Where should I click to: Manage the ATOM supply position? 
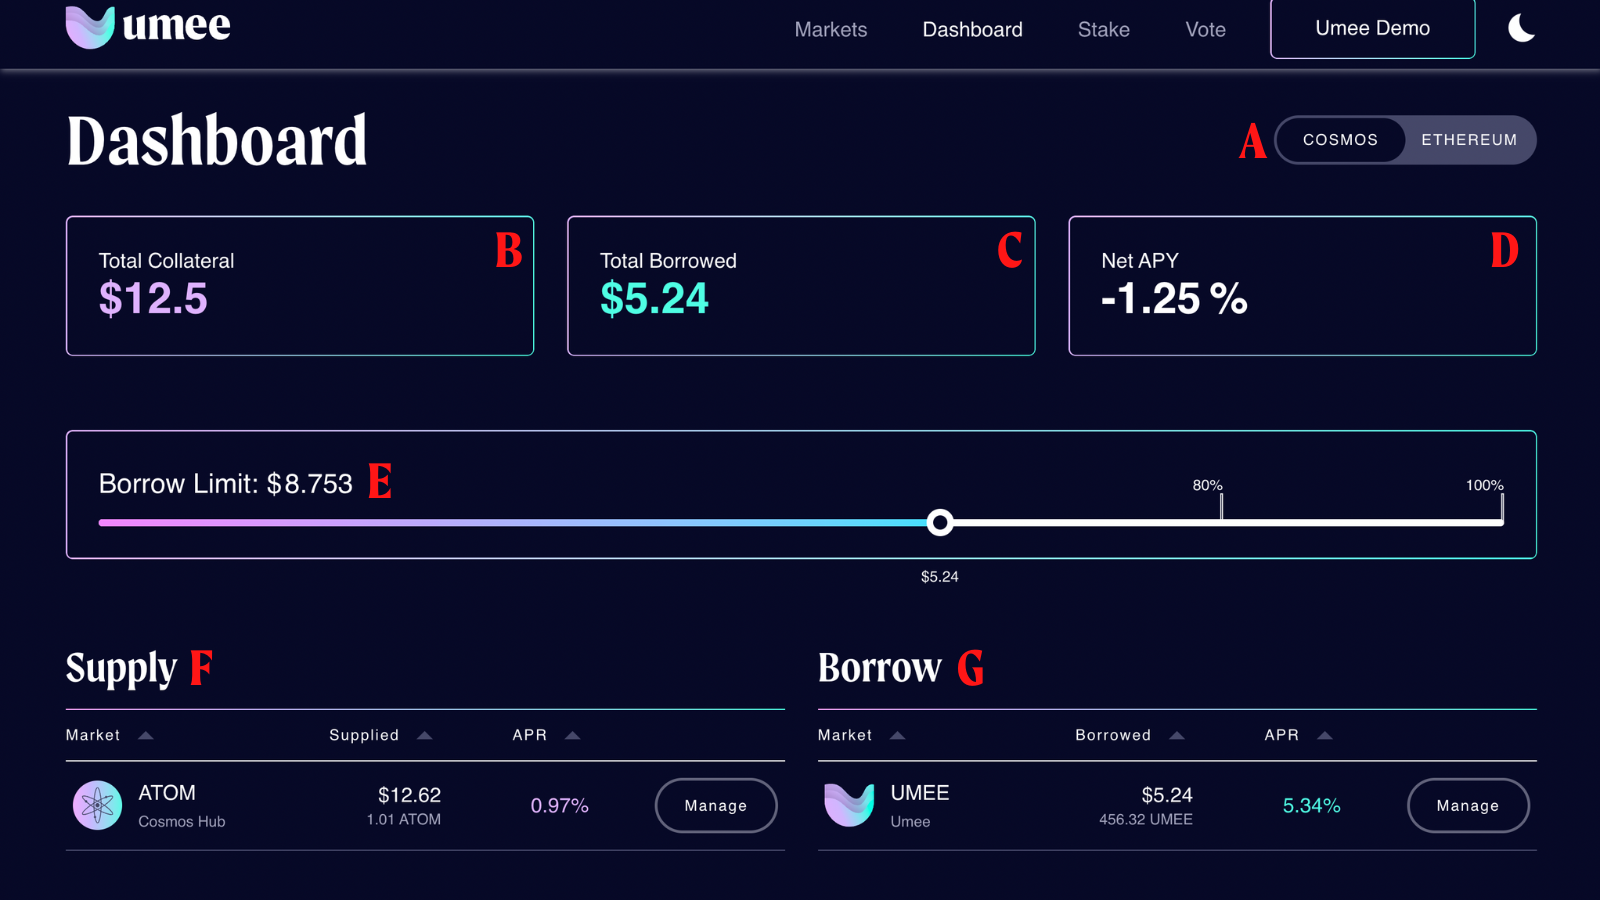click(716, 805)
